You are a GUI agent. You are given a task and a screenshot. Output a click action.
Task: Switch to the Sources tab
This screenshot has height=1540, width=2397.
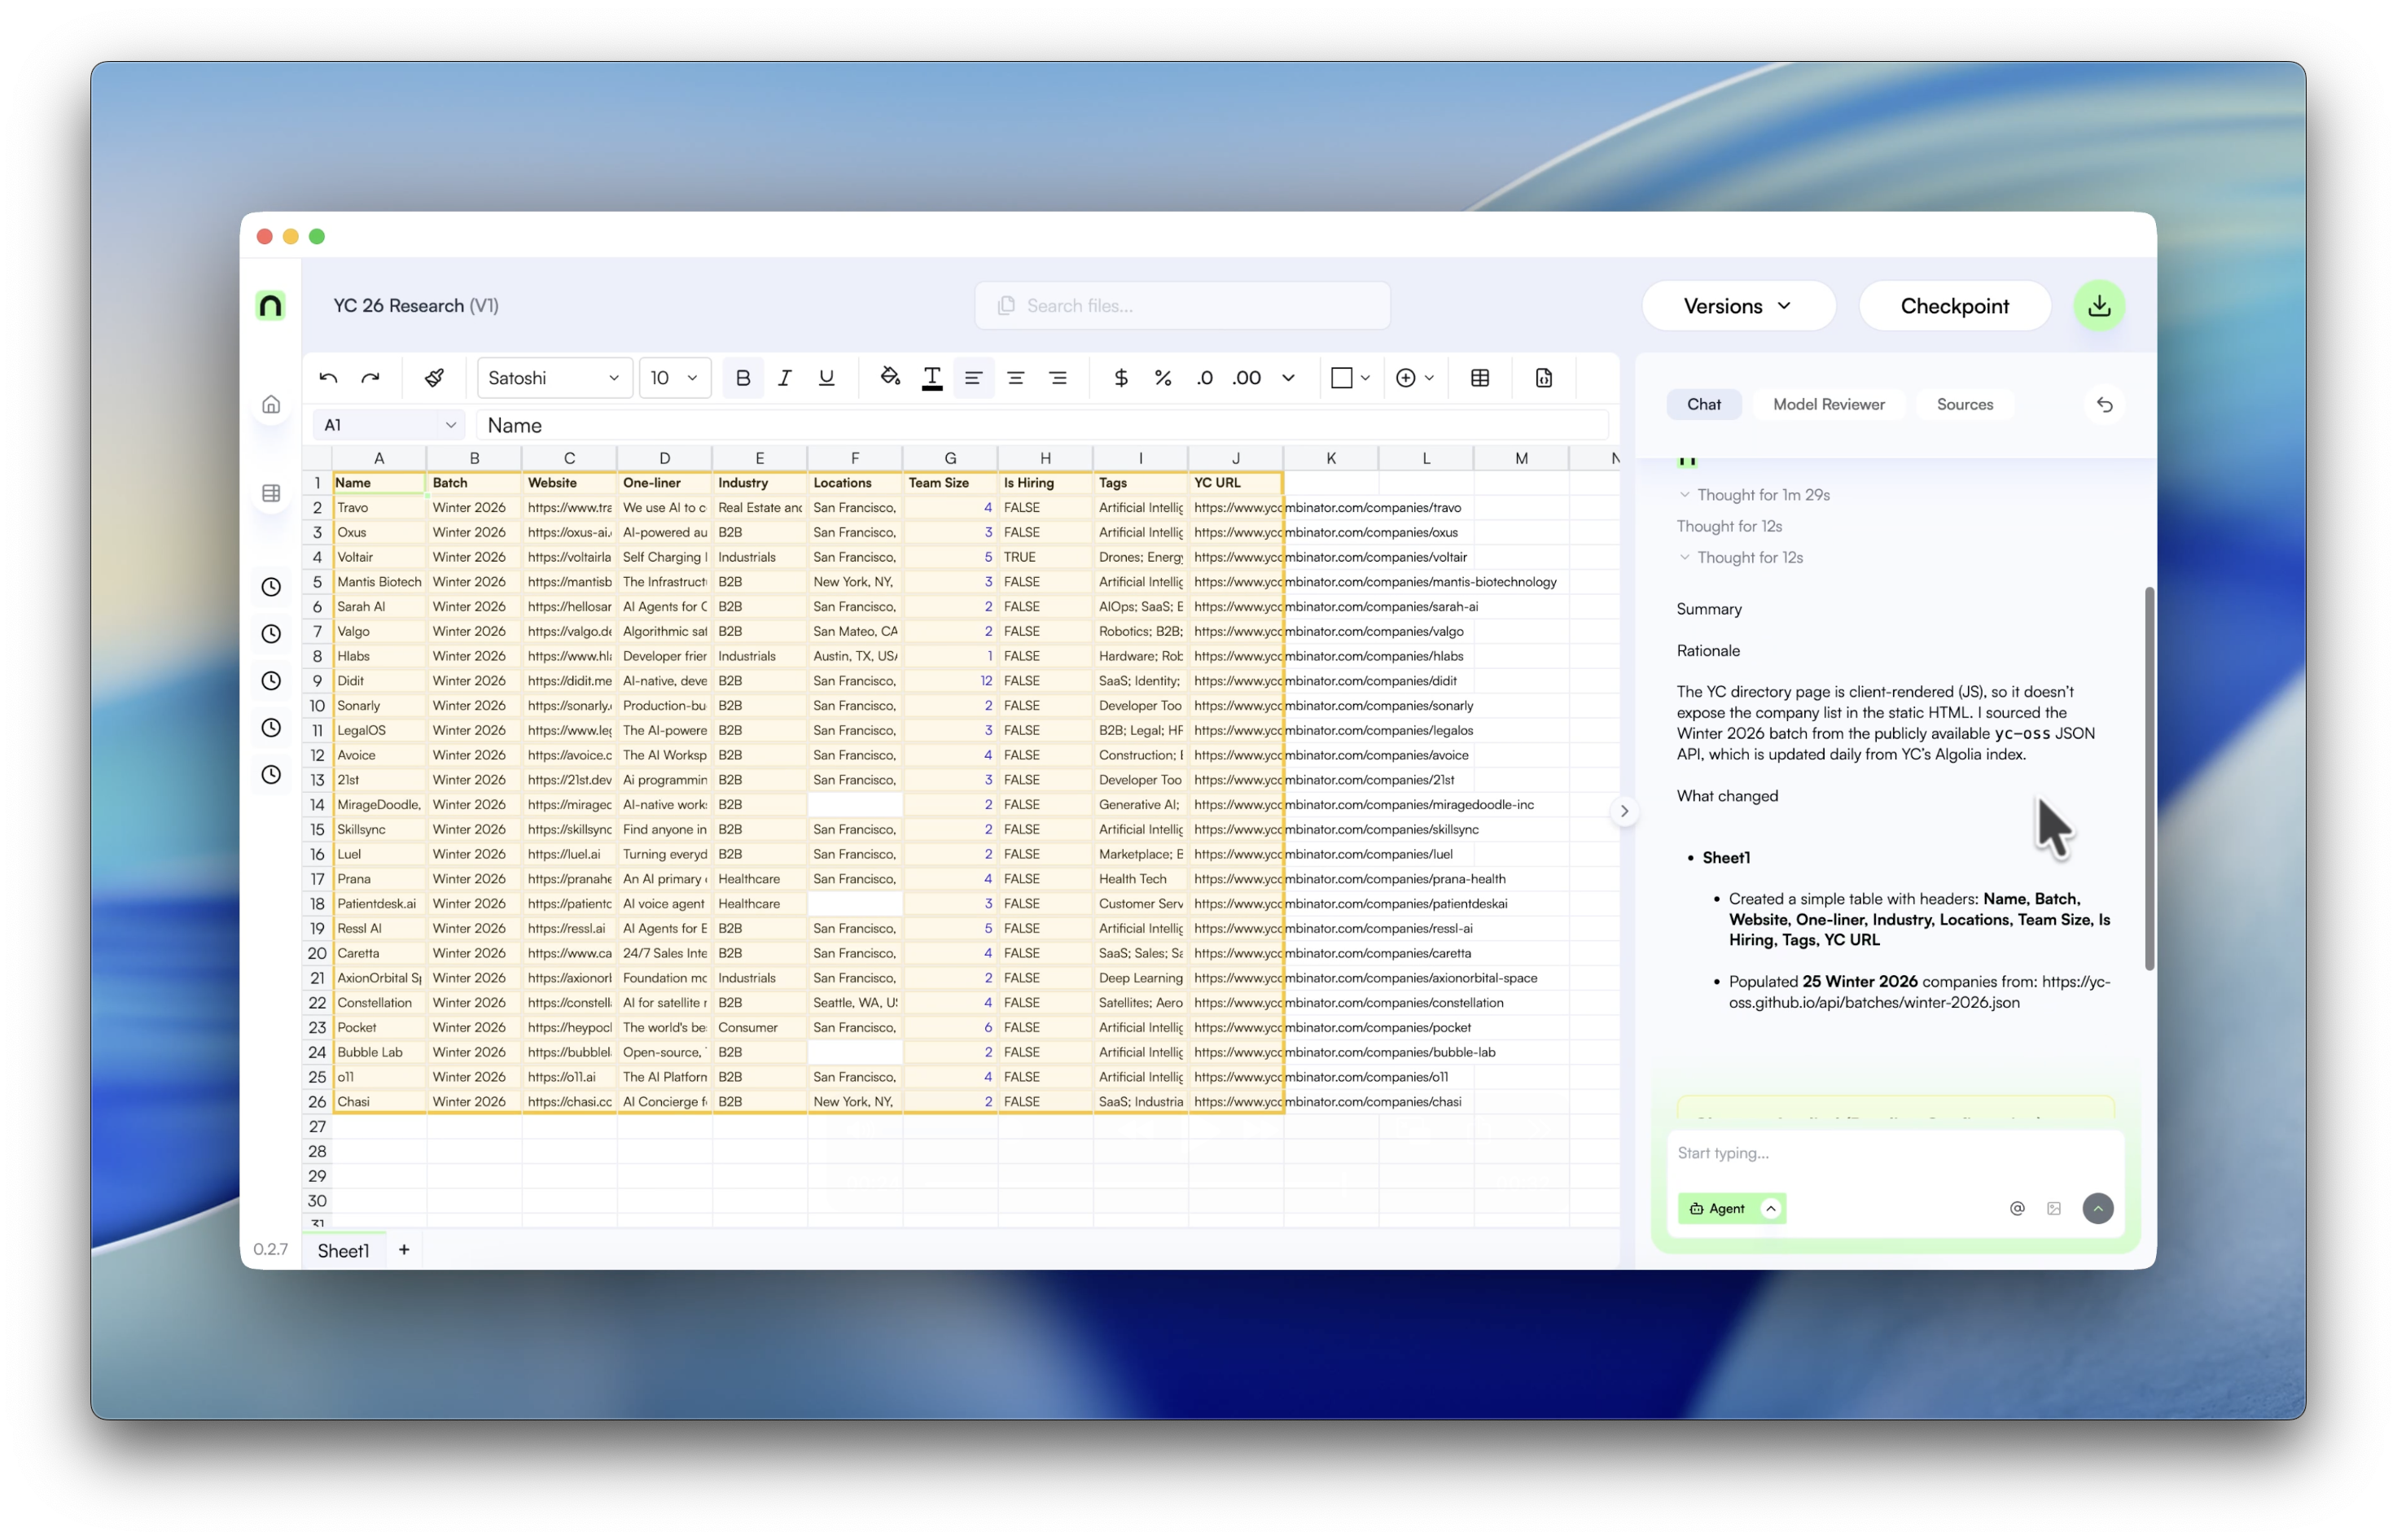[x=1964, y=405]
